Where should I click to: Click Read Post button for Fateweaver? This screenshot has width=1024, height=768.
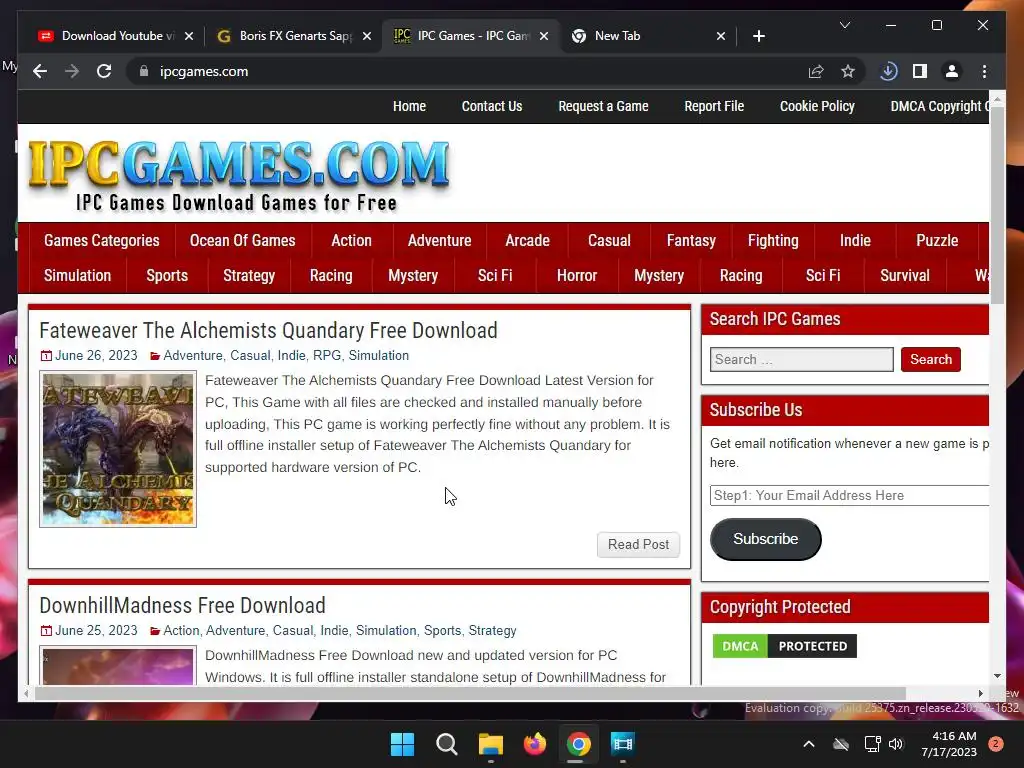[638, 545]
